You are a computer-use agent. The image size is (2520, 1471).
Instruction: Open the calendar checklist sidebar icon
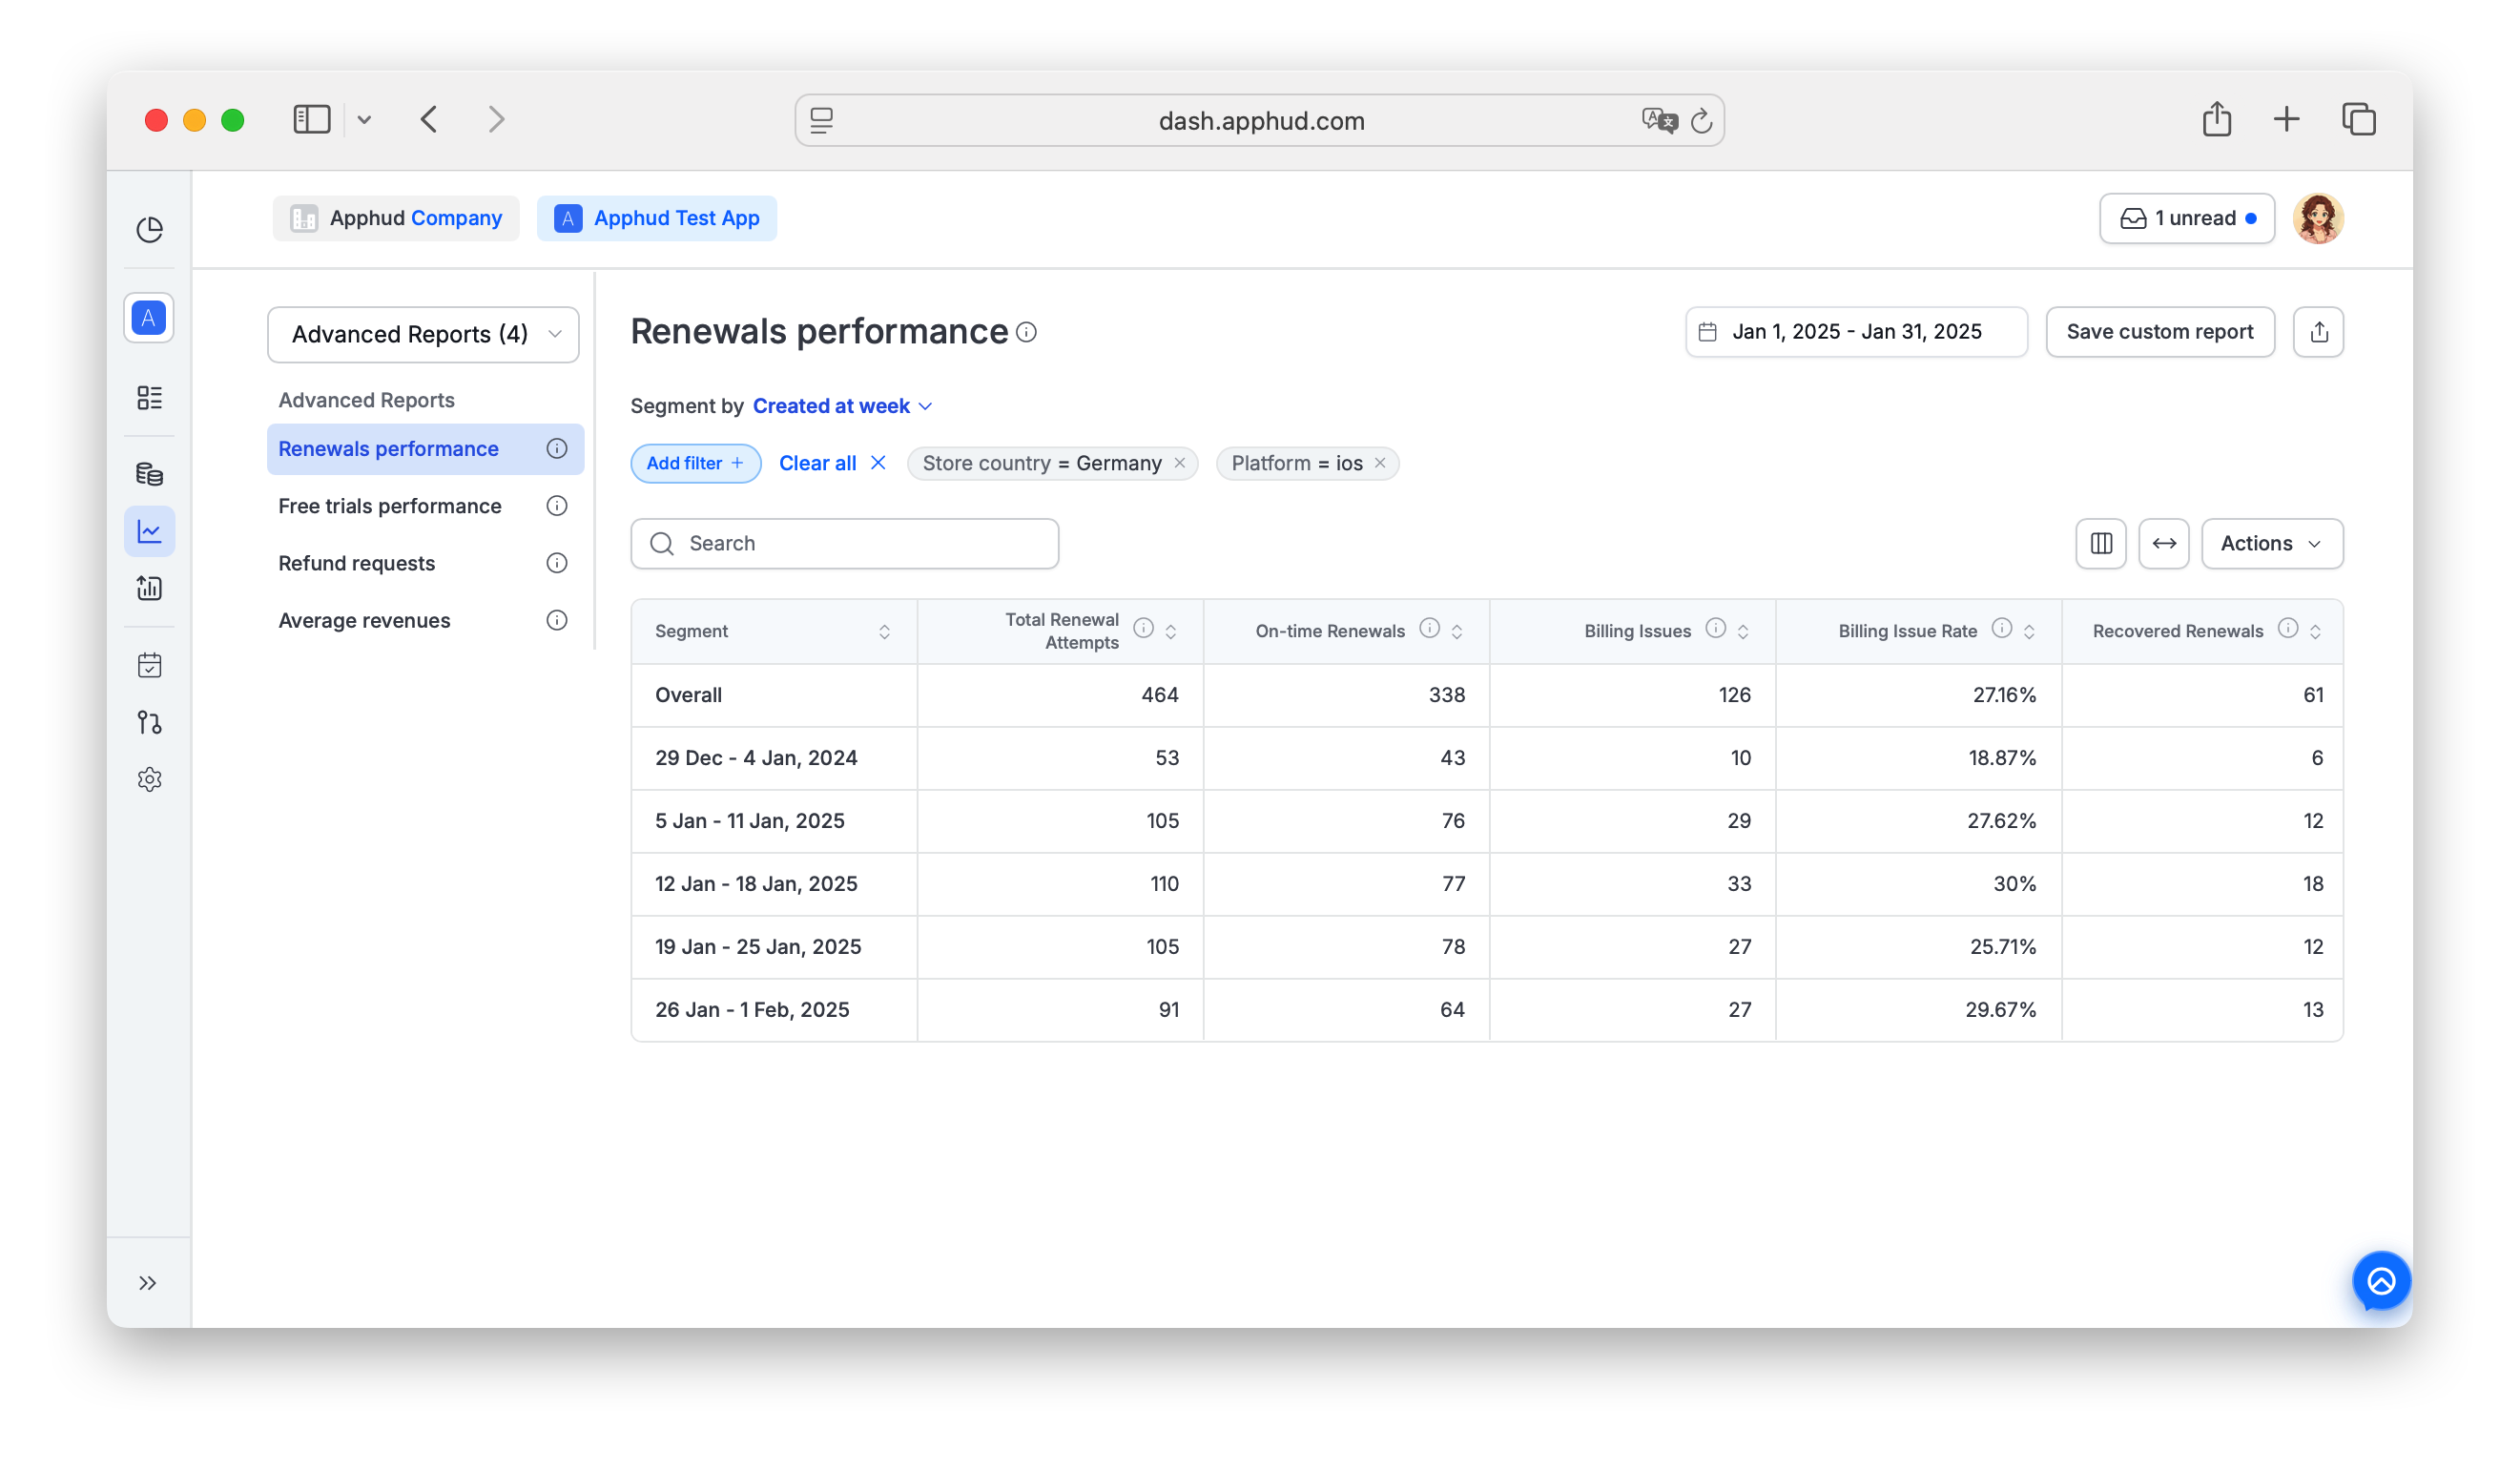(x=150, y=666)
